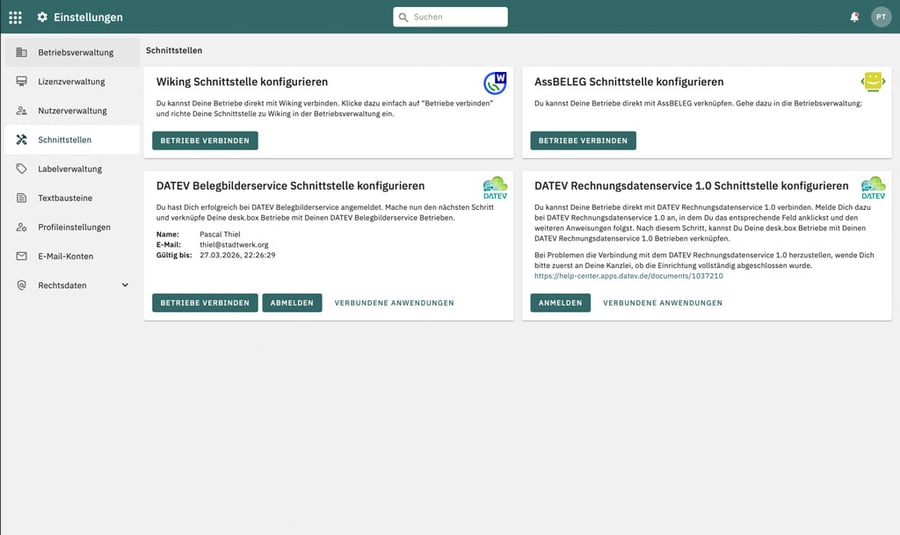Select E-Mail-Konten in sidebar
Viewport: 900px width, 535px height.
point(72,256)
